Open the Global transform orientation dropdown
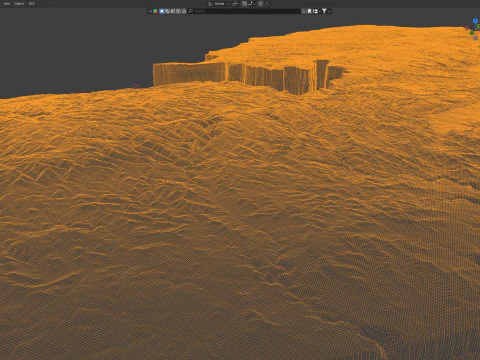 219,4
